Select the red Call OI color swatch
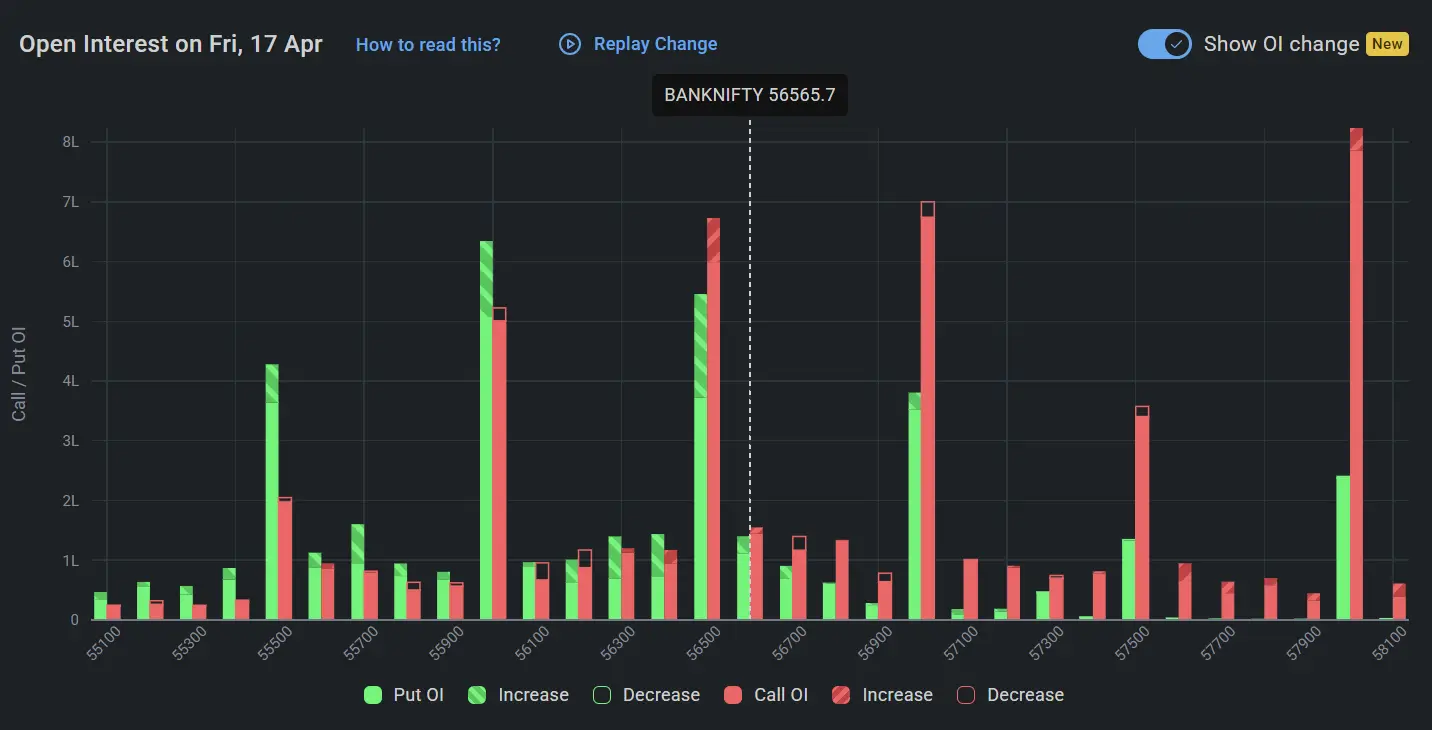The height and width of the screenshot is (730, 1432). click(x=736, y=694)
